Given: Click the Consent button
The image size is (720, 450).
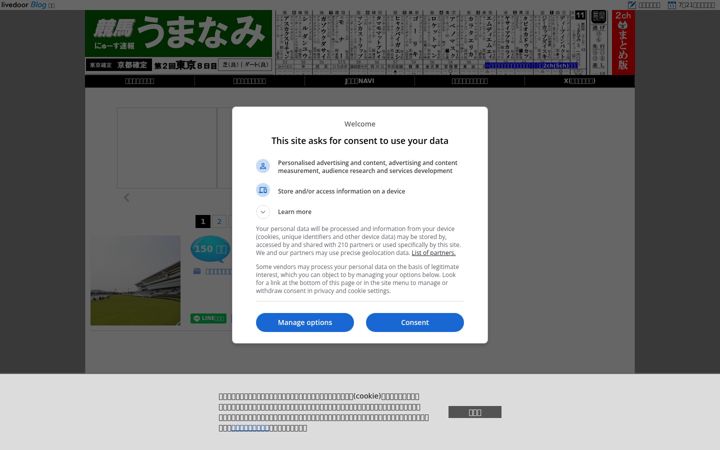Looking at the screenshot, I should tap(415, 322).
